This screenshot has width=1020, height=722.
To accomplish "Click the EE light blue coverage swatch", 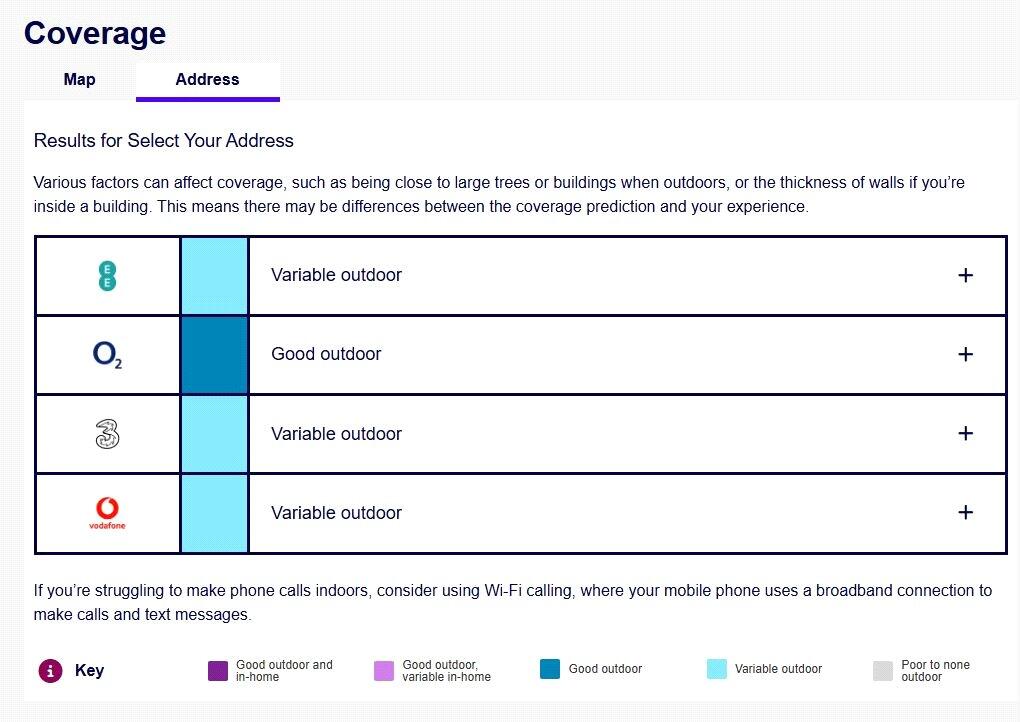I will pos(214,275).
